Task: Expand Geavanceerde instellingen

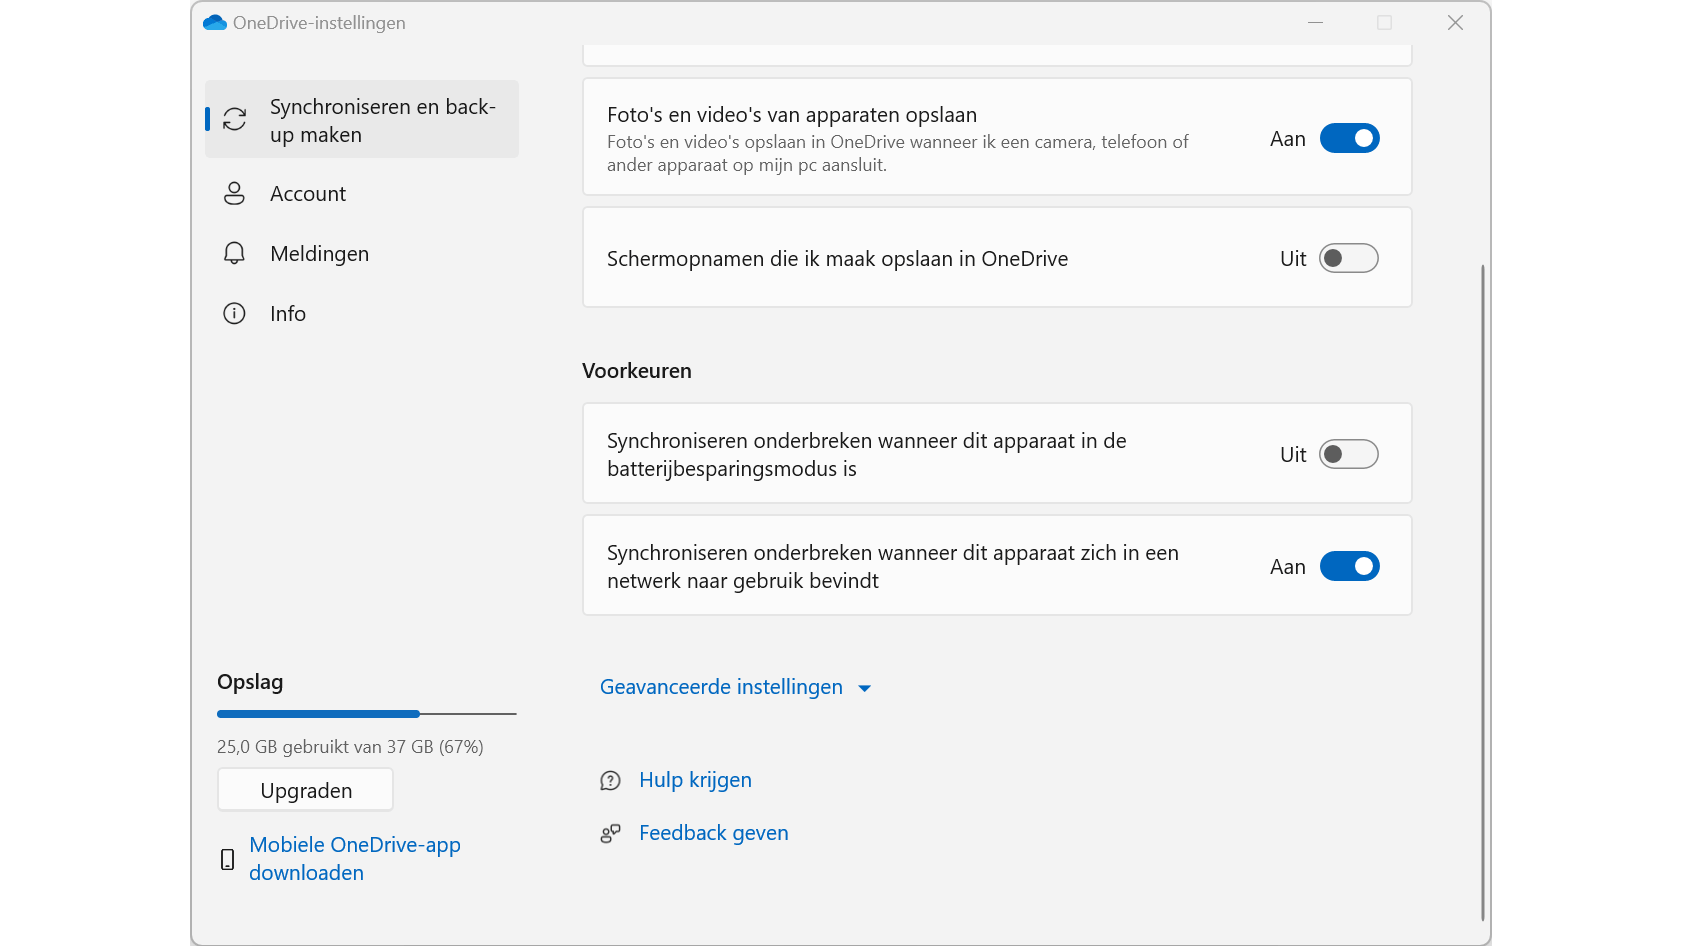Action: [736, 687]
